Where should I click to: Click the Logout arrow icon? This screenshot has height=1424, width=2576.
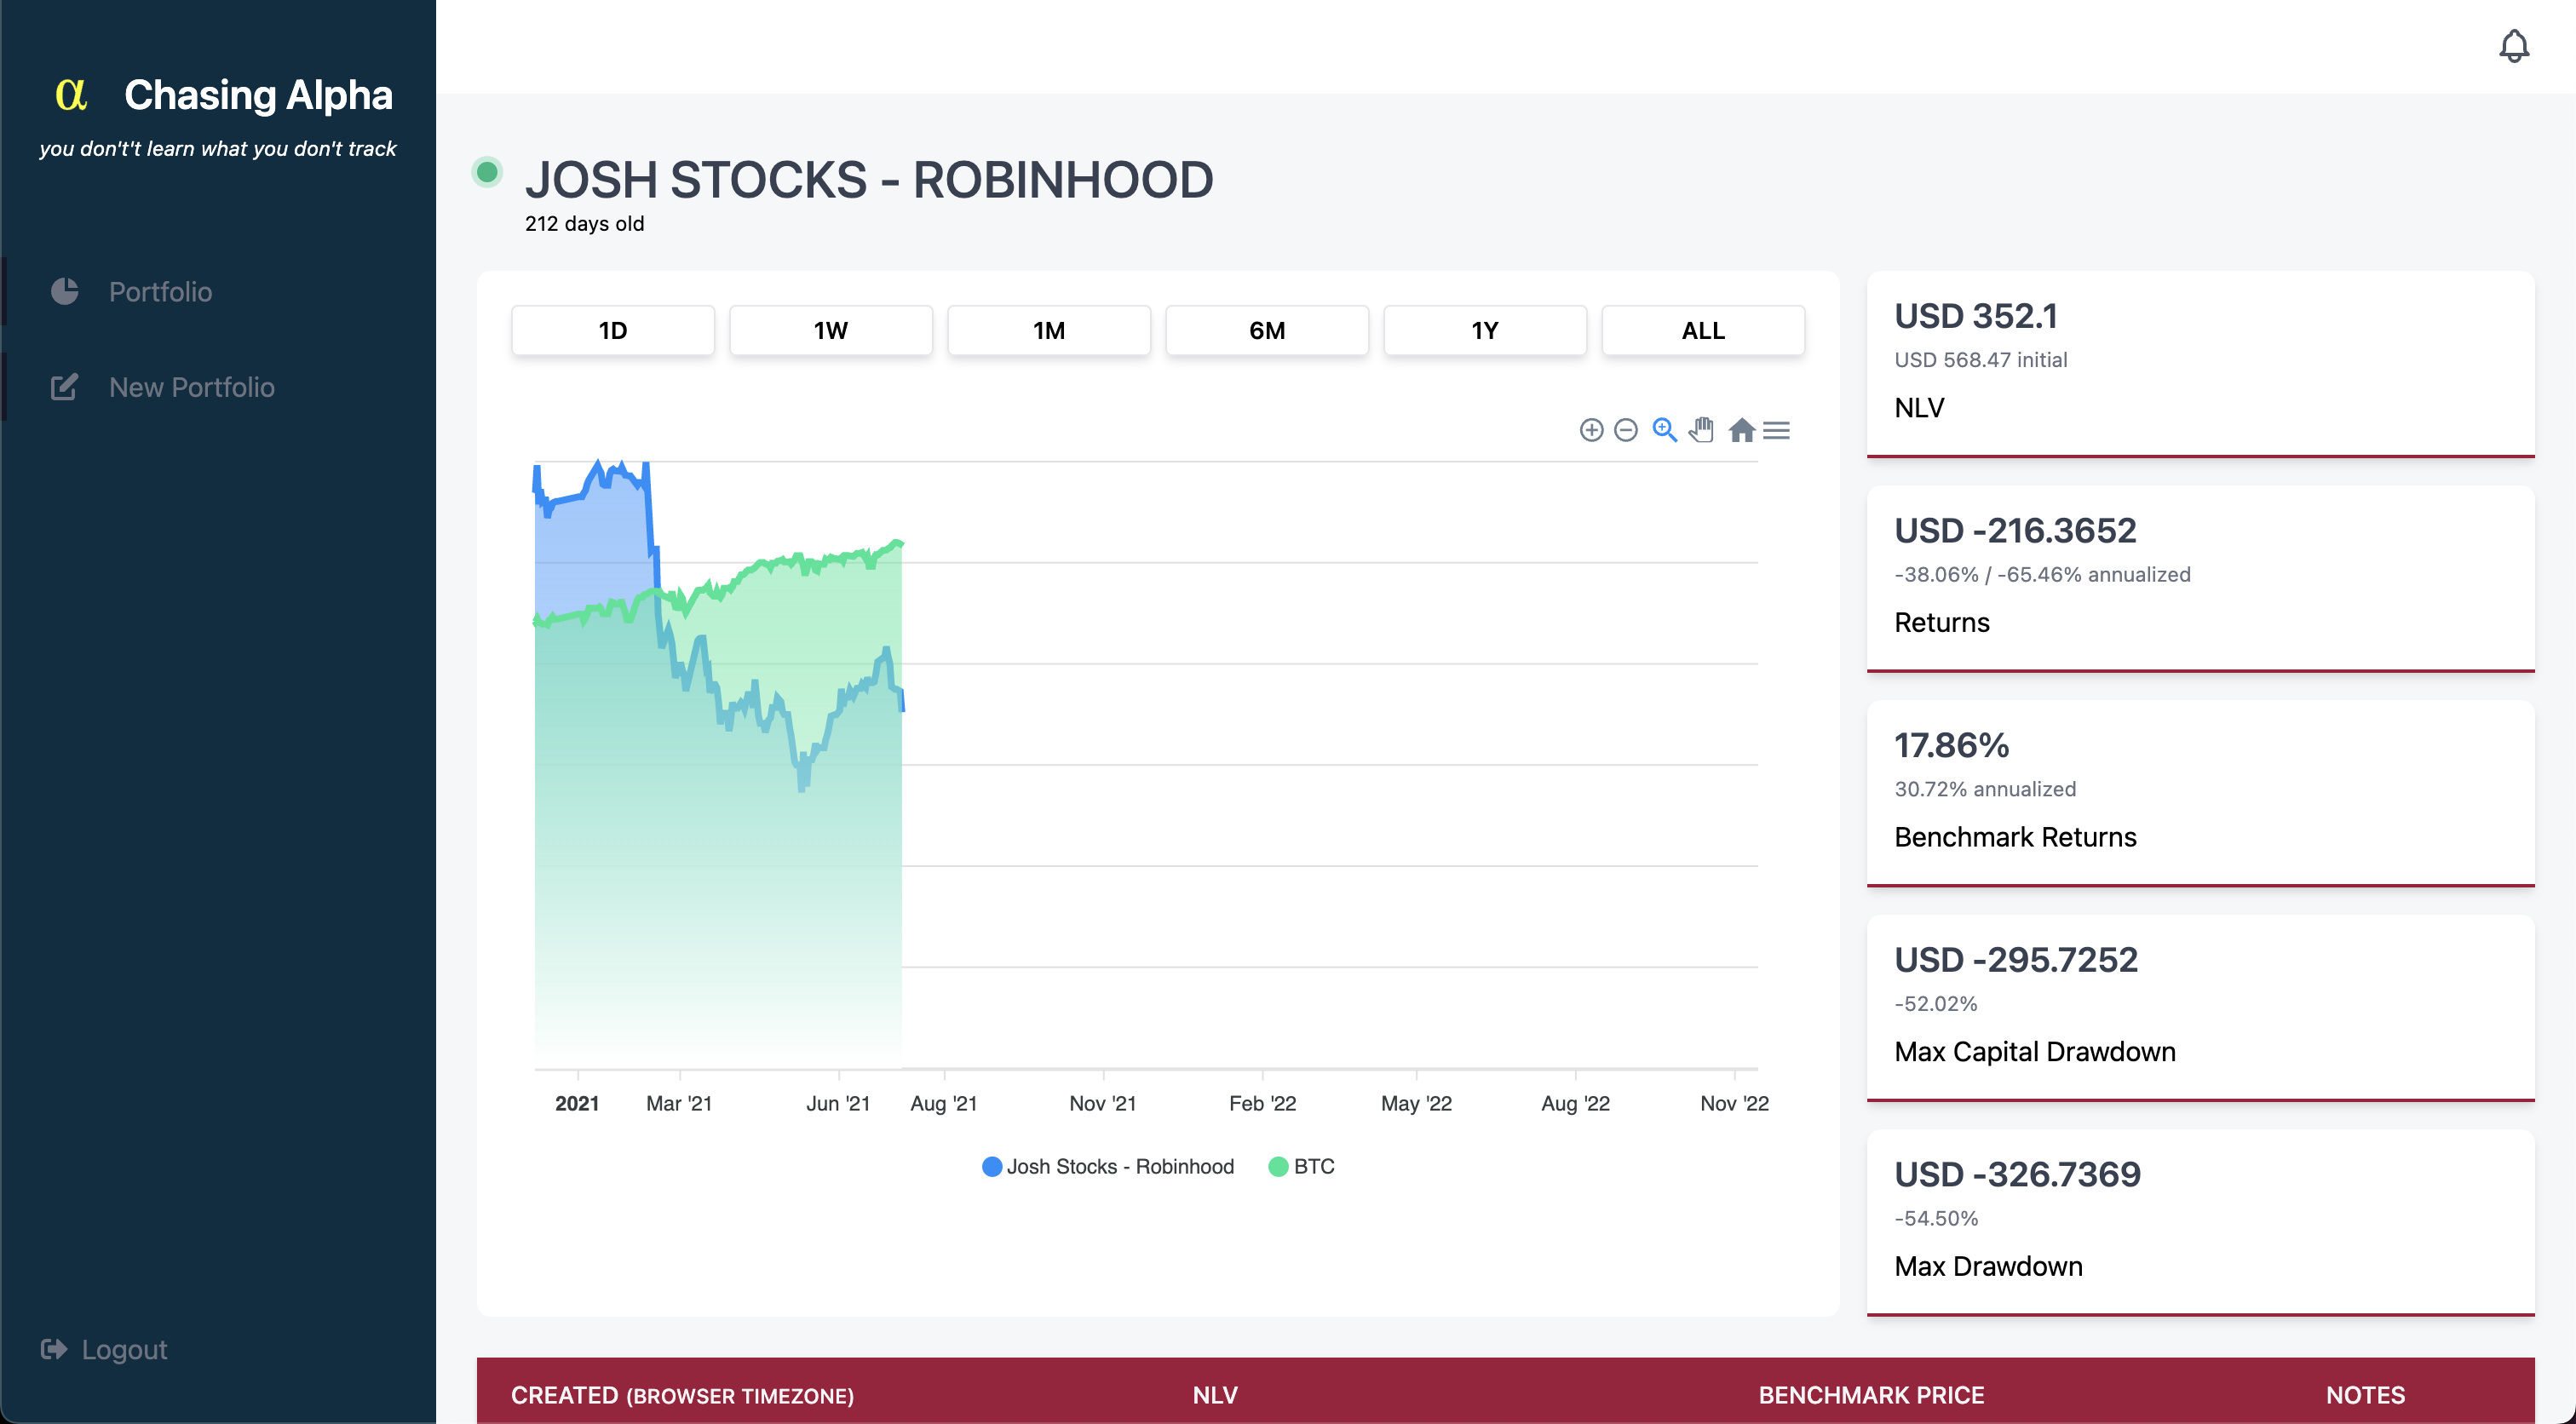54,1349
